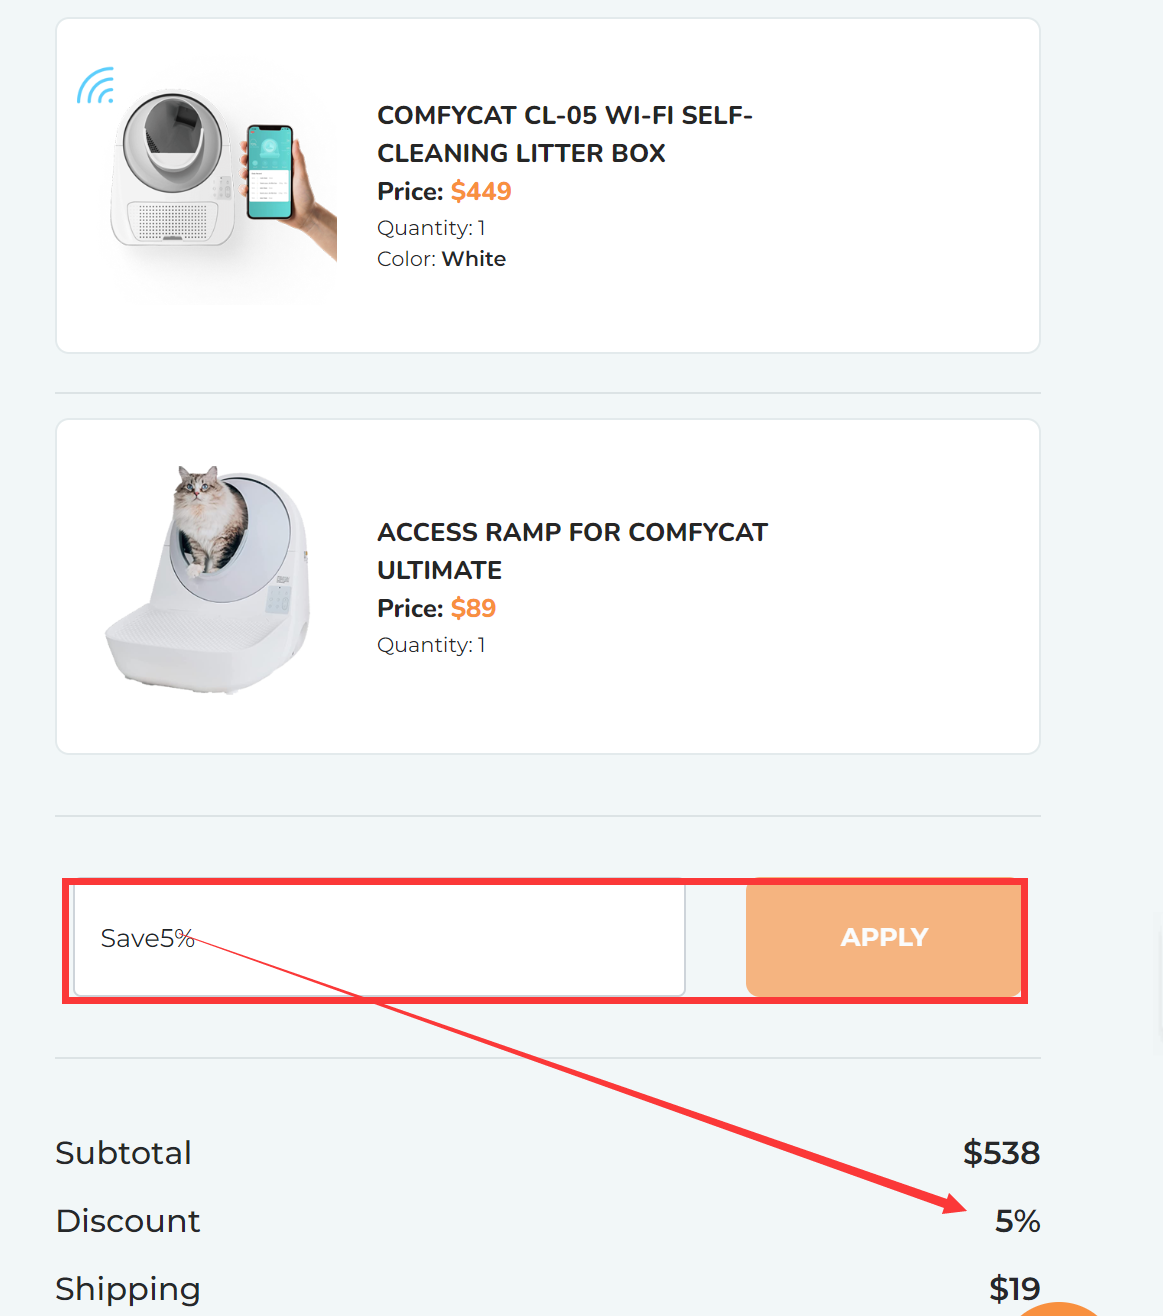Click the 5% discount value

pos(1018,1220)
